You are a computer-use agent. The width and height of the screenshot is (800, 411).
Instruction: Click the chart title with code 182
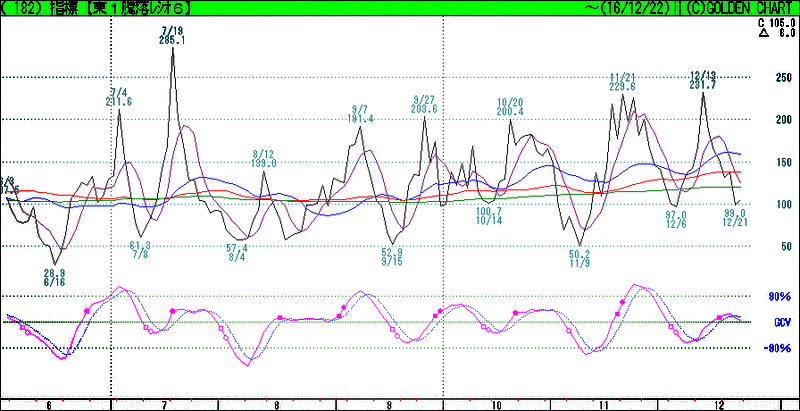98,8
